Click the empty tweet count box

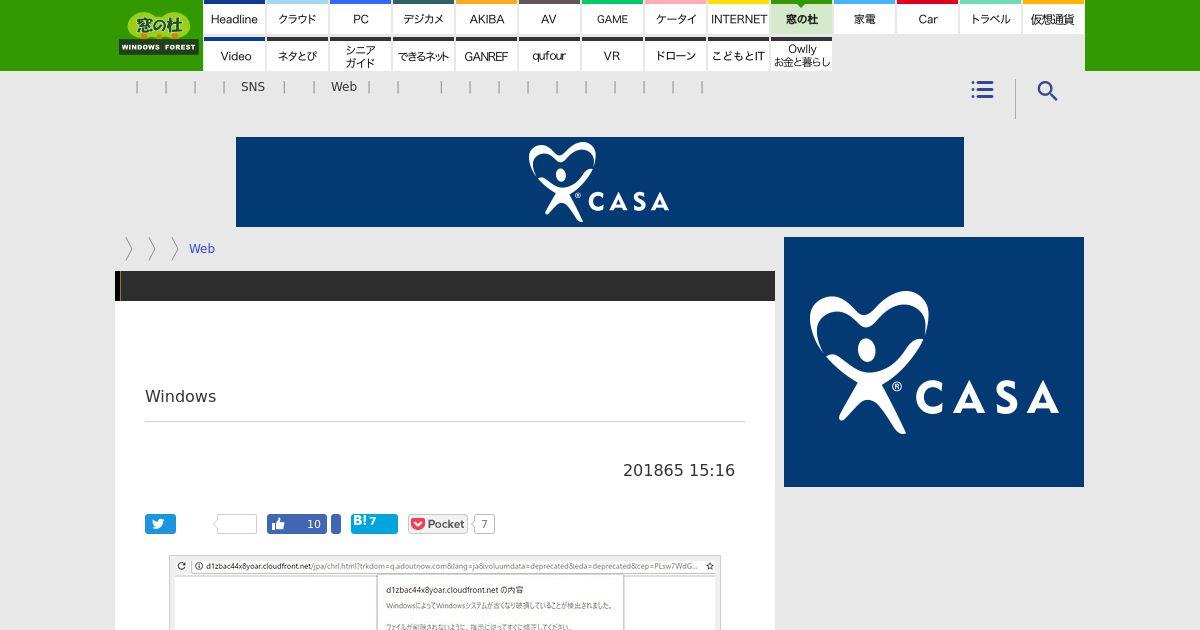237,524
